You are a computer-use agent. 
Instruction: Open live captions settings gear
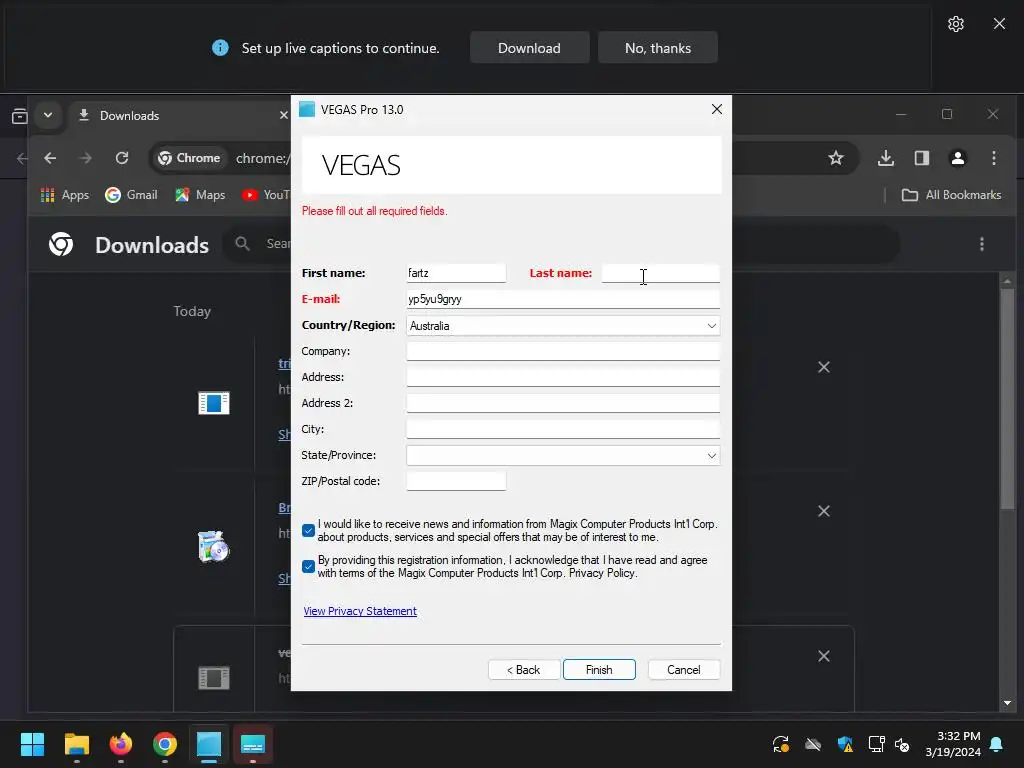tap(955, 24)
